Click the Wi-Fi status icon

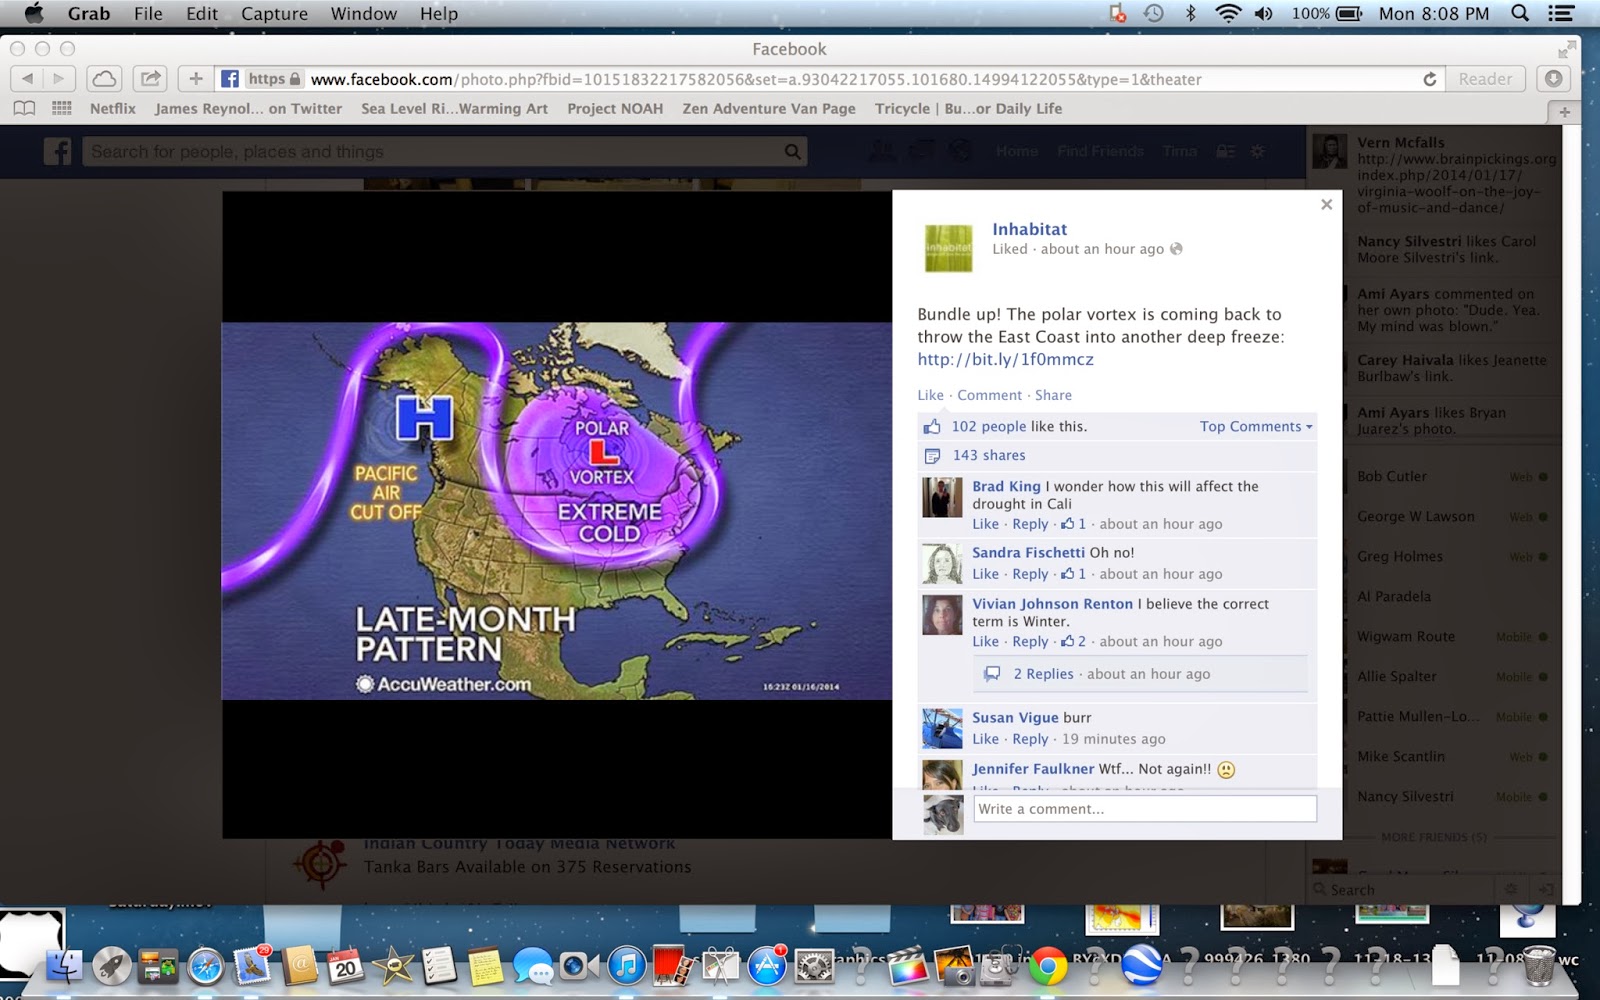[x=1228, y=13]
